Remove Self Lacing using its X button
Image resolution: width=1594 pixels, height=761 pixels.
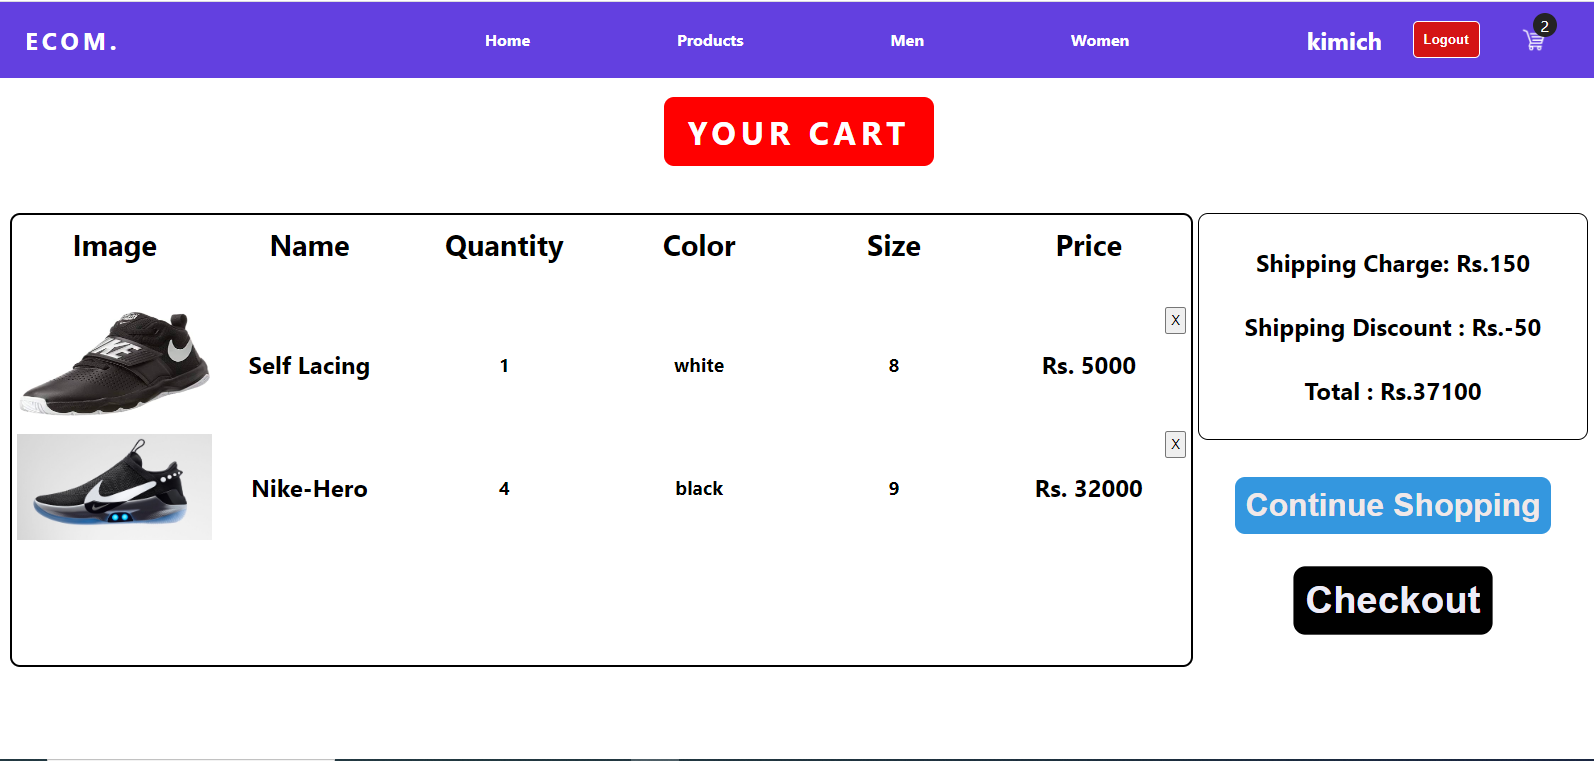click(x=1175, y=320)
